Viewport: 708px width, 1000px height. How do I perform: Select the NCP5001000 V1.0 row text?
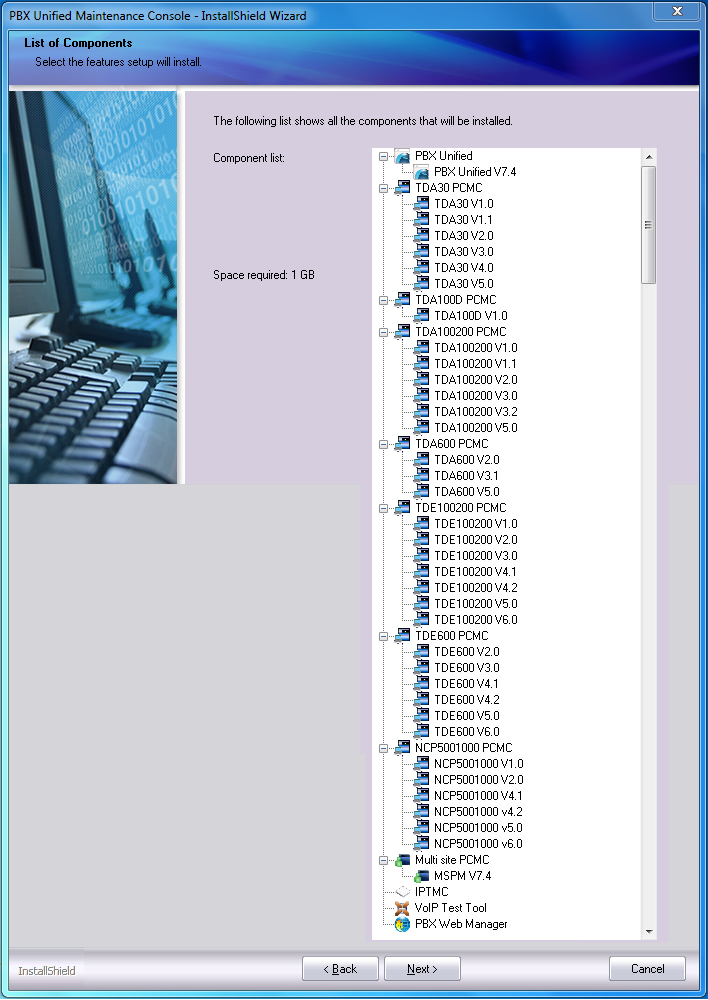(x=478, y=763)
